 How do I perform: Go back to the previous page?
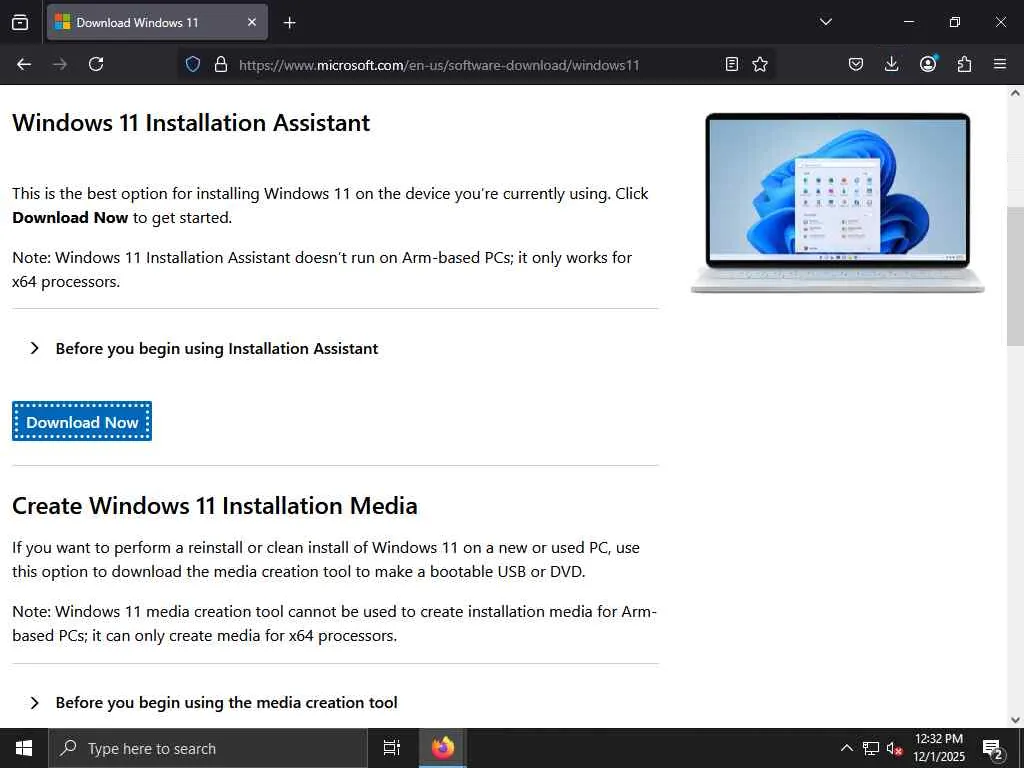24,64
